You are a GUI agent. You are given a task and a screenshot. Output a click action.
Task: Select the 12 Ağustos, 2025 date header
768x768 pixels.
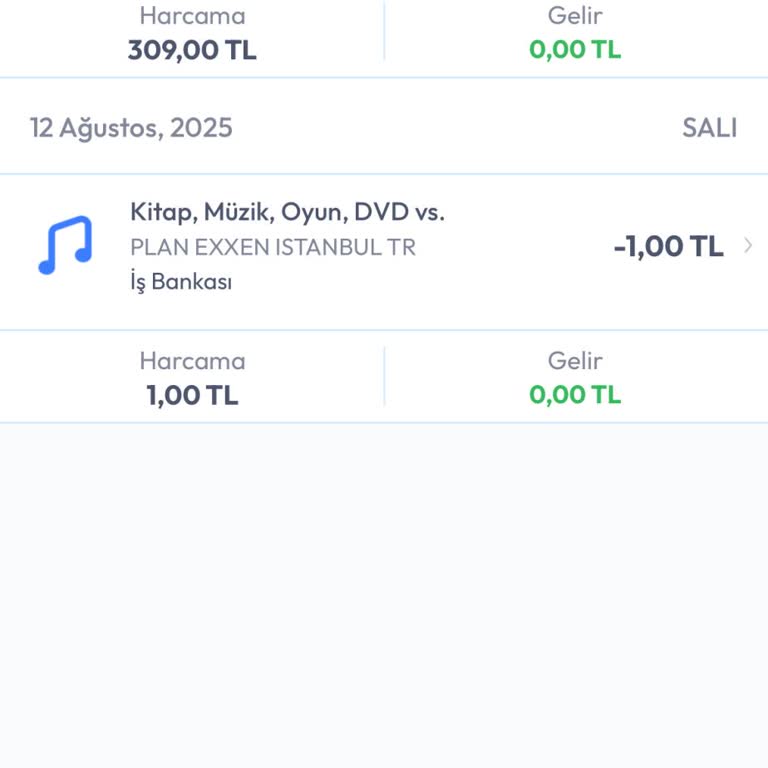(131, 127)
